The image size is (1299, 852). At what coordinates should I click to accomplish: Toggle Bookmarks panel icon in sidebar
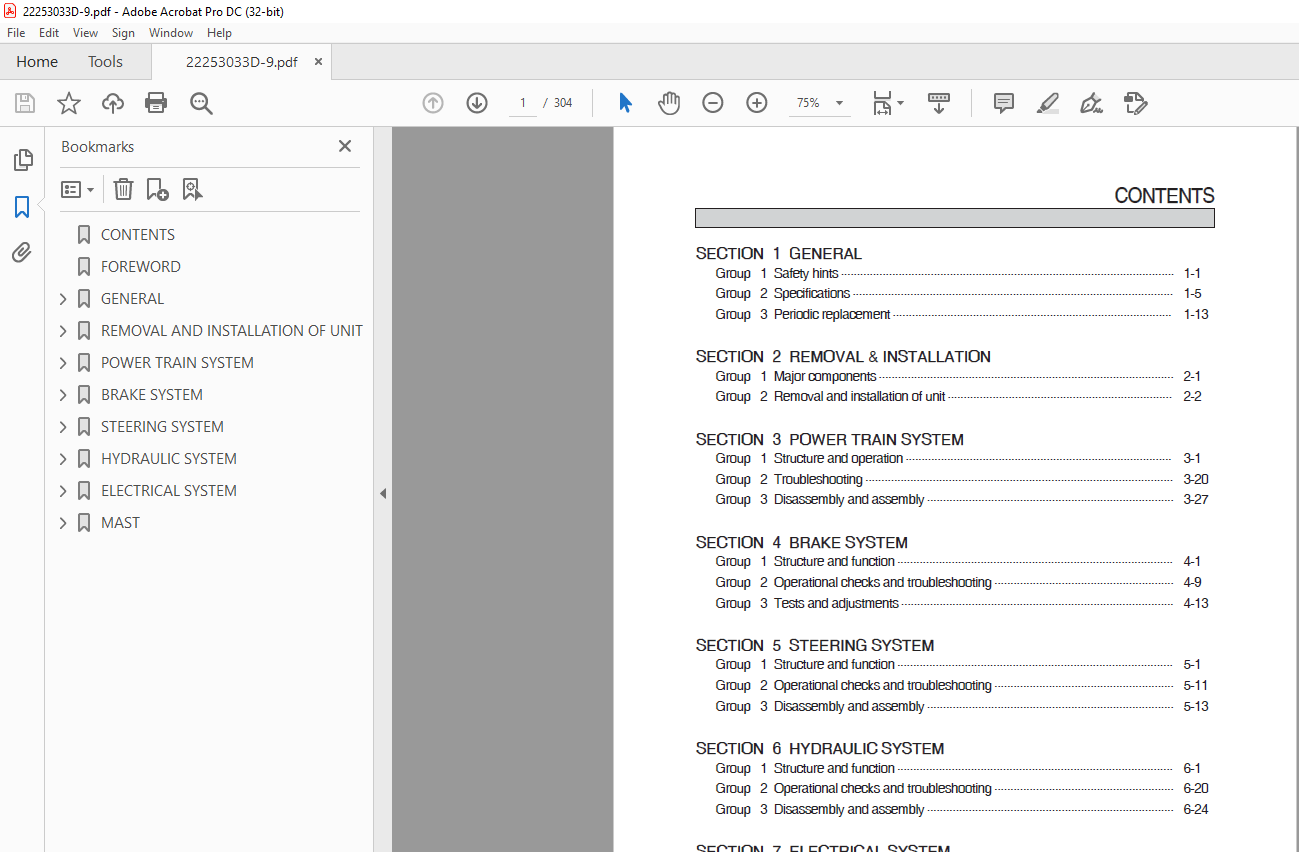pos(22,207)
